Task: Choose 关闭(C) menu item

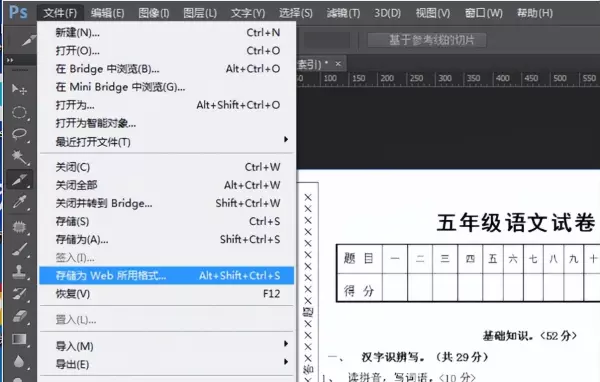Action: coord(167,167)
